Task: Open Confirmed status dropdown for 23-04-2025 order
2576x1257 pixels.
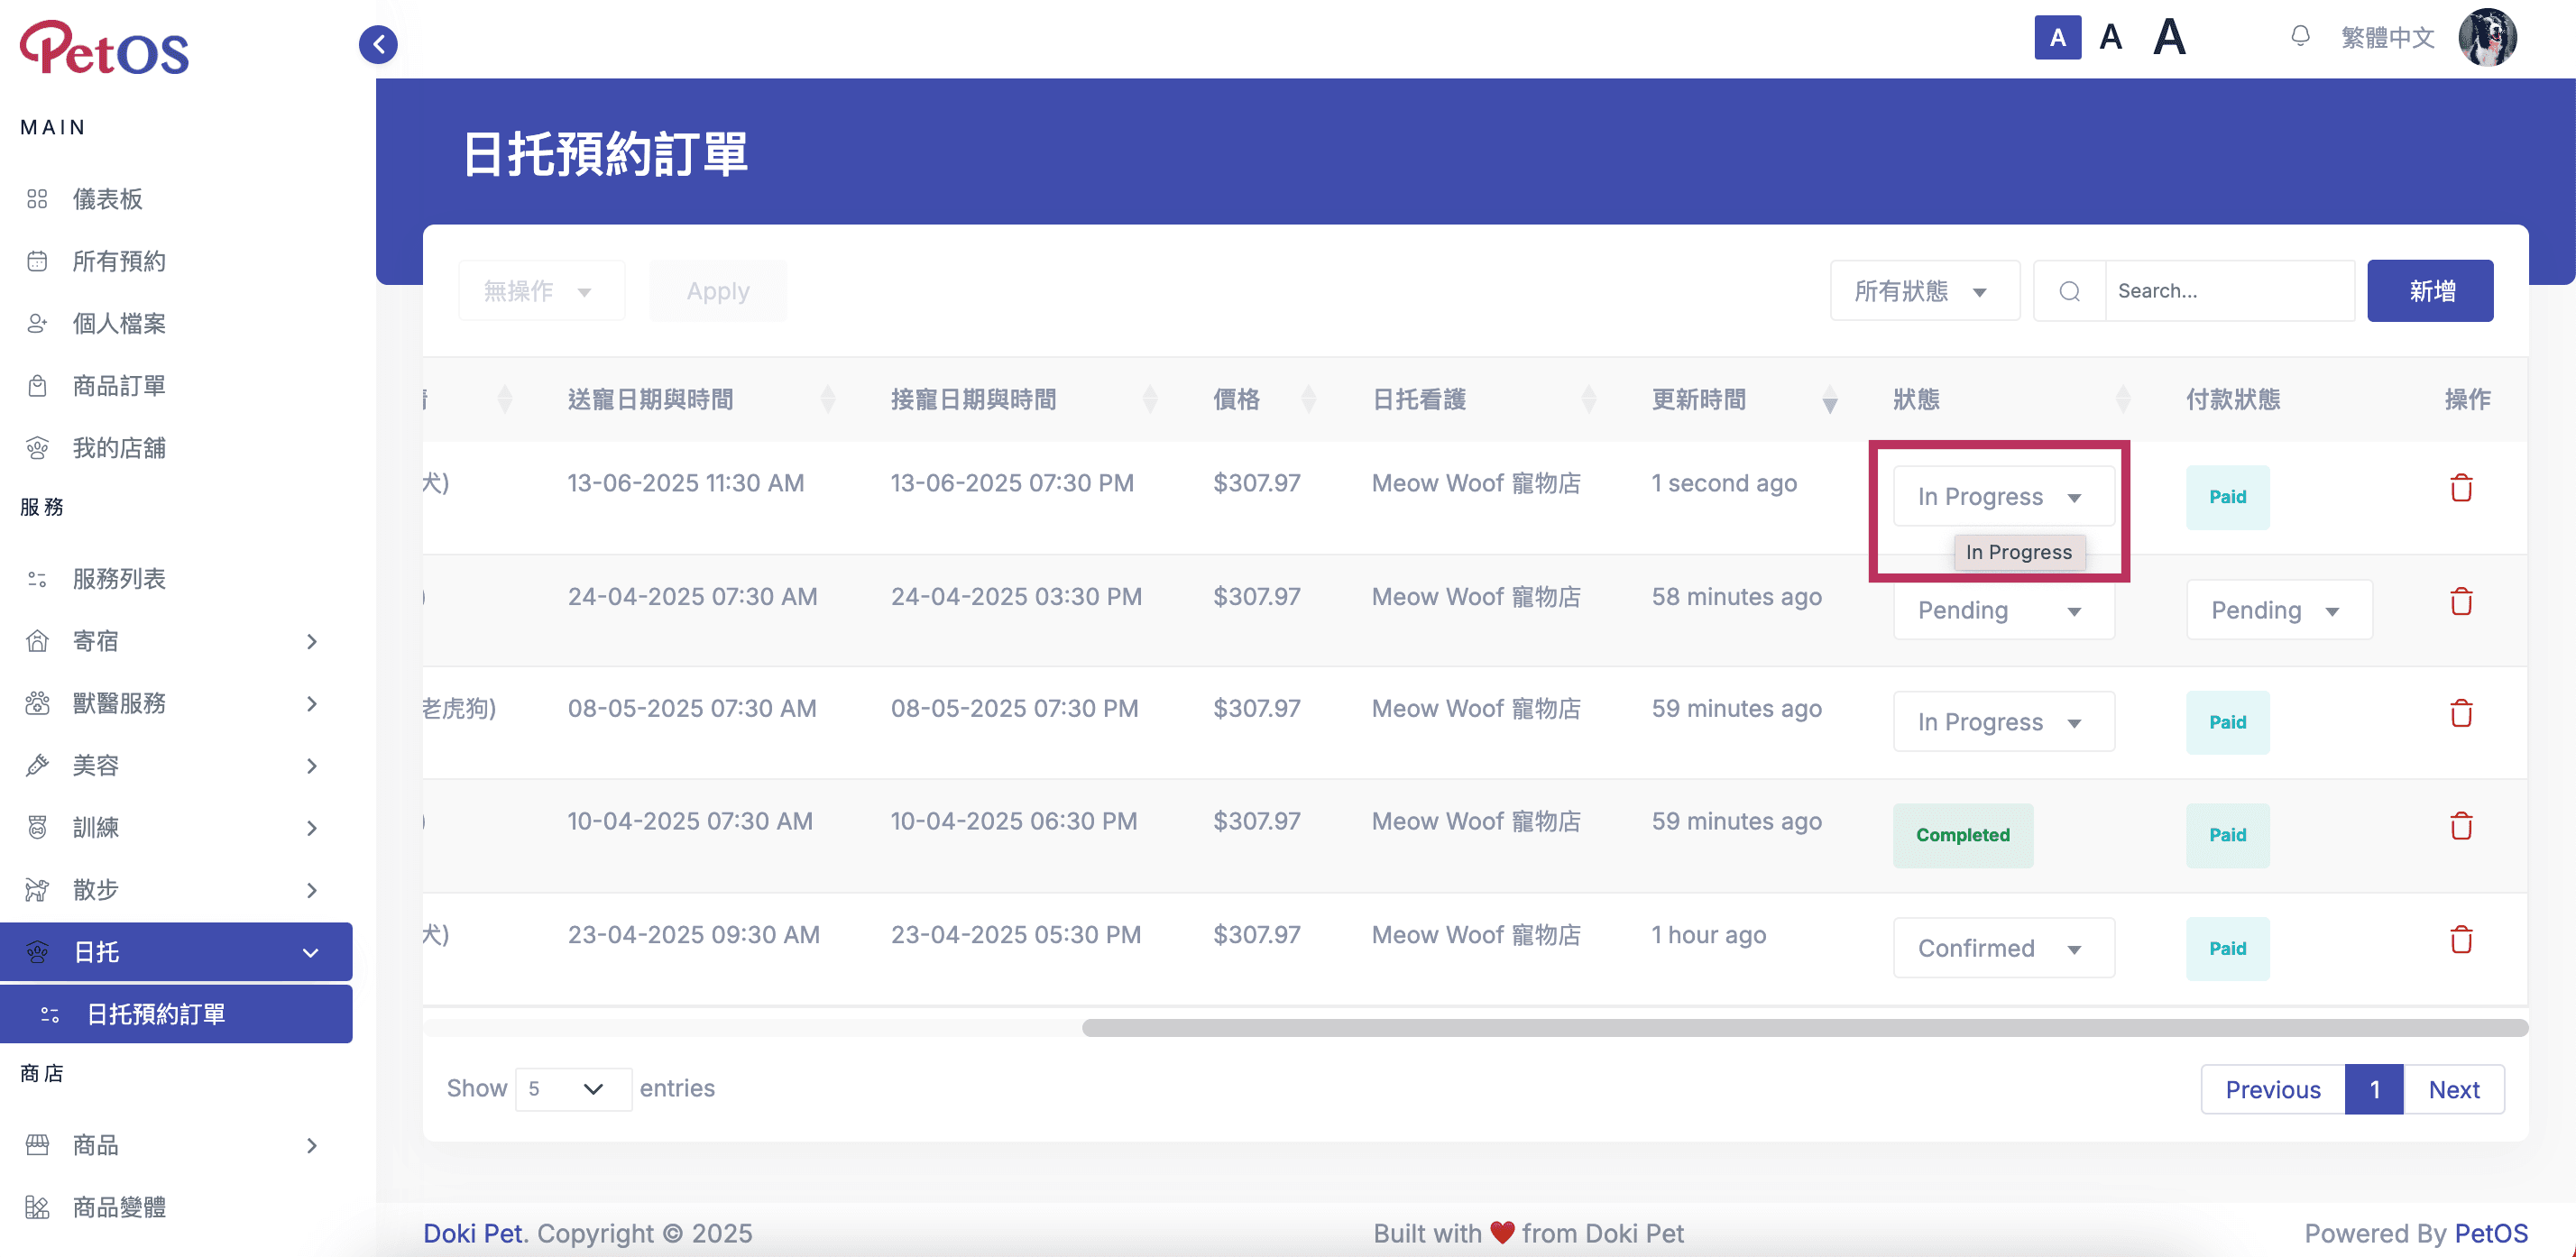Action: [x=2003, y=948]
